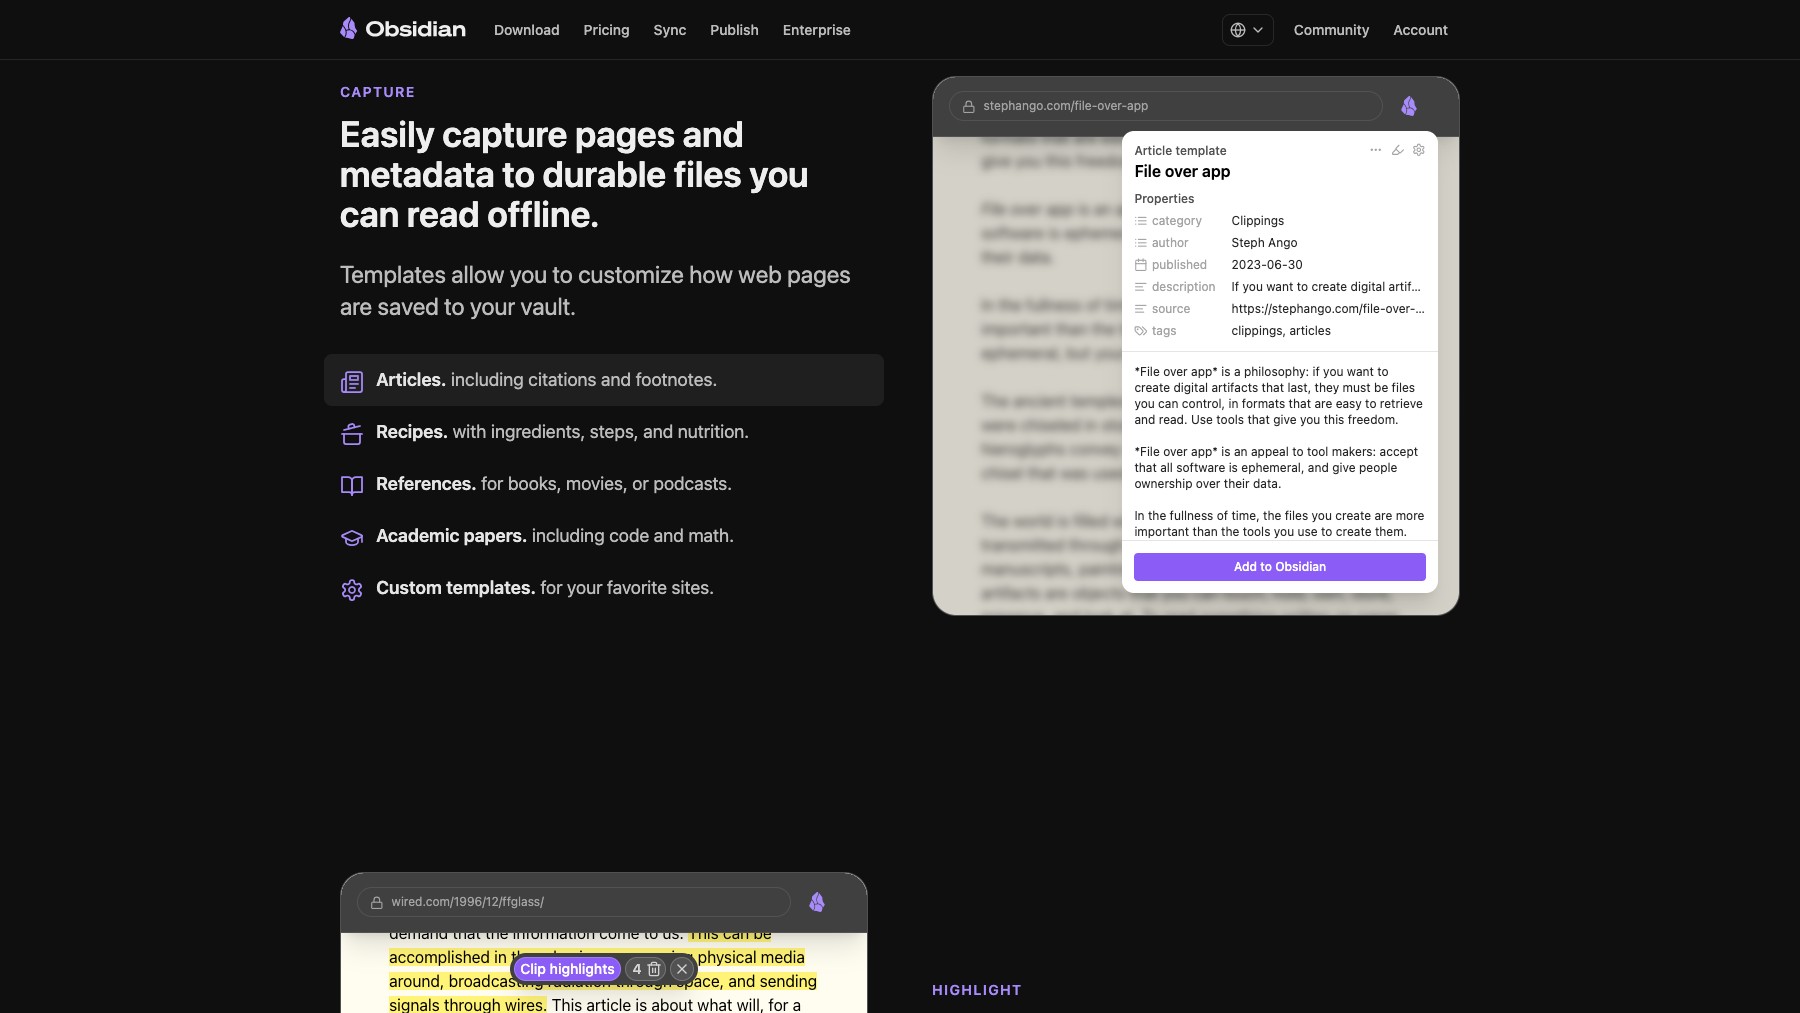Click the Recipes cooking pot icon

point(352,434)
